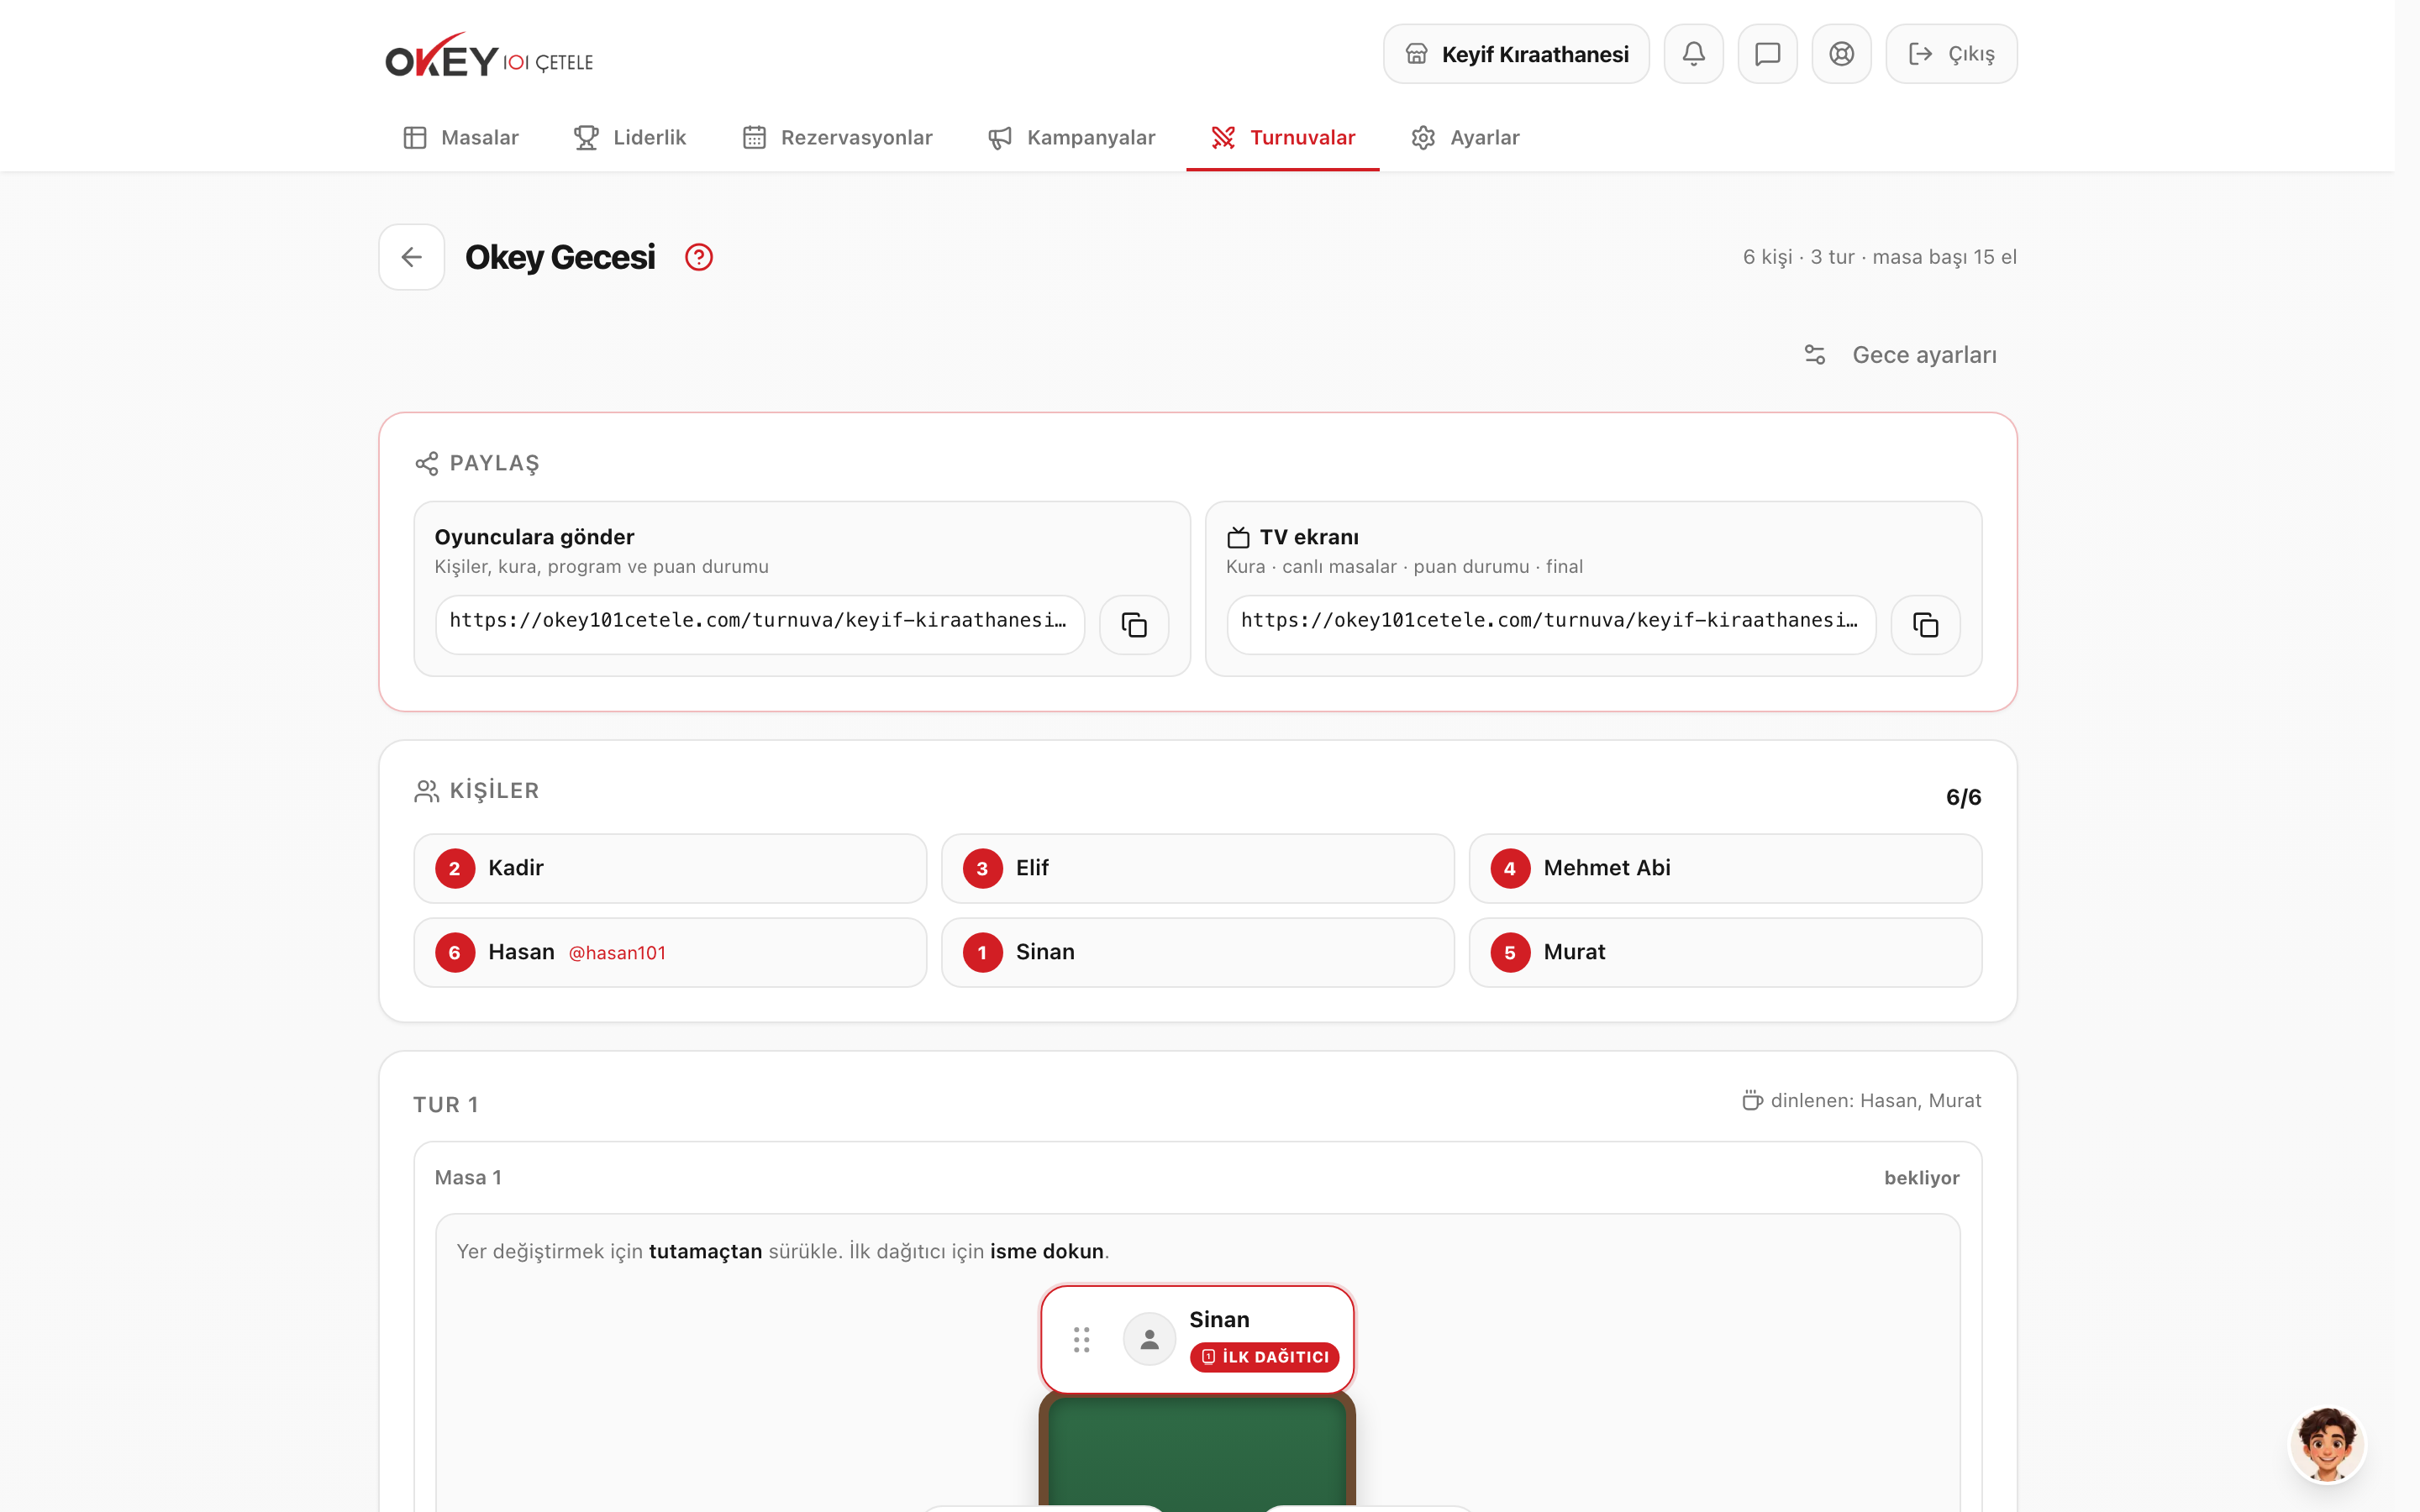This screenshot has height=1512, width=2420.
Task: Select player Kadir card
Action: (670, 868)
